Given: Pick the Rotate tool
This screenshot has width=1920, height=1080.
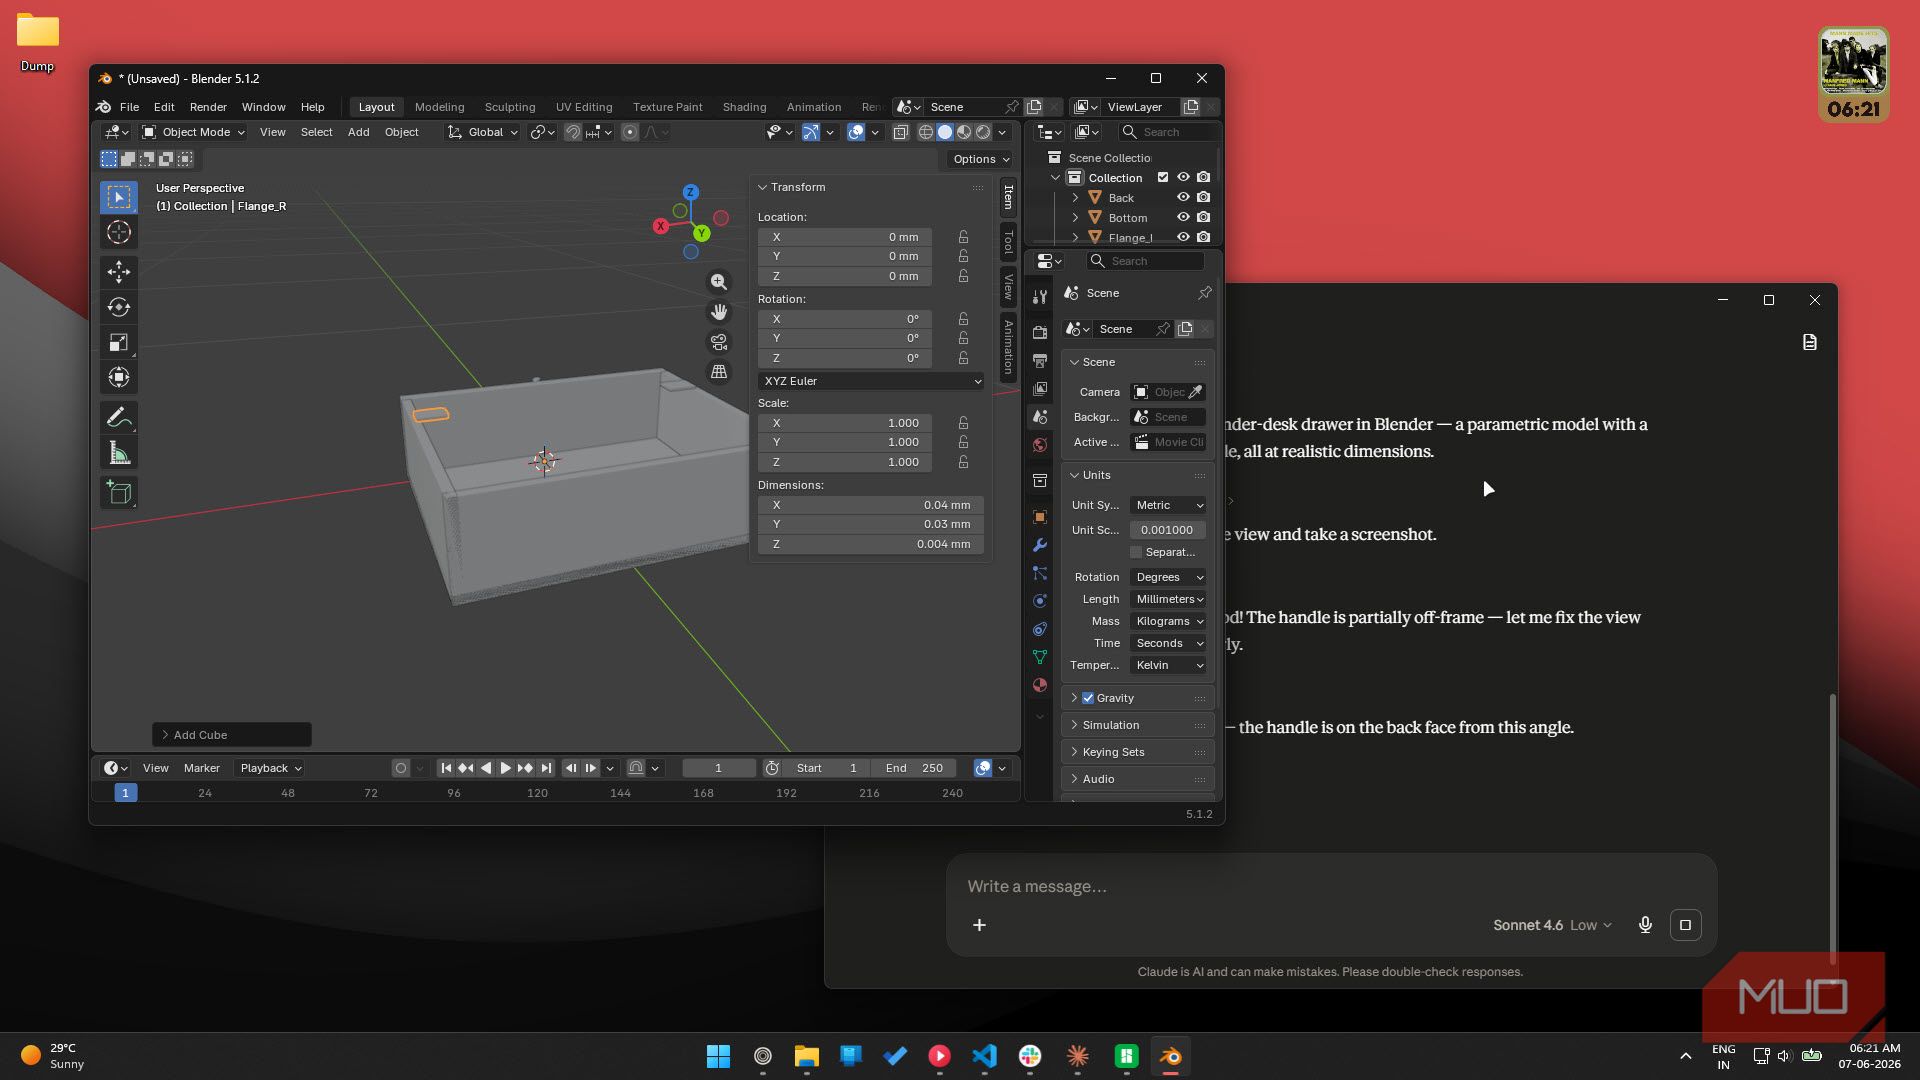Looking at the screenshot, I should [119, 307].
